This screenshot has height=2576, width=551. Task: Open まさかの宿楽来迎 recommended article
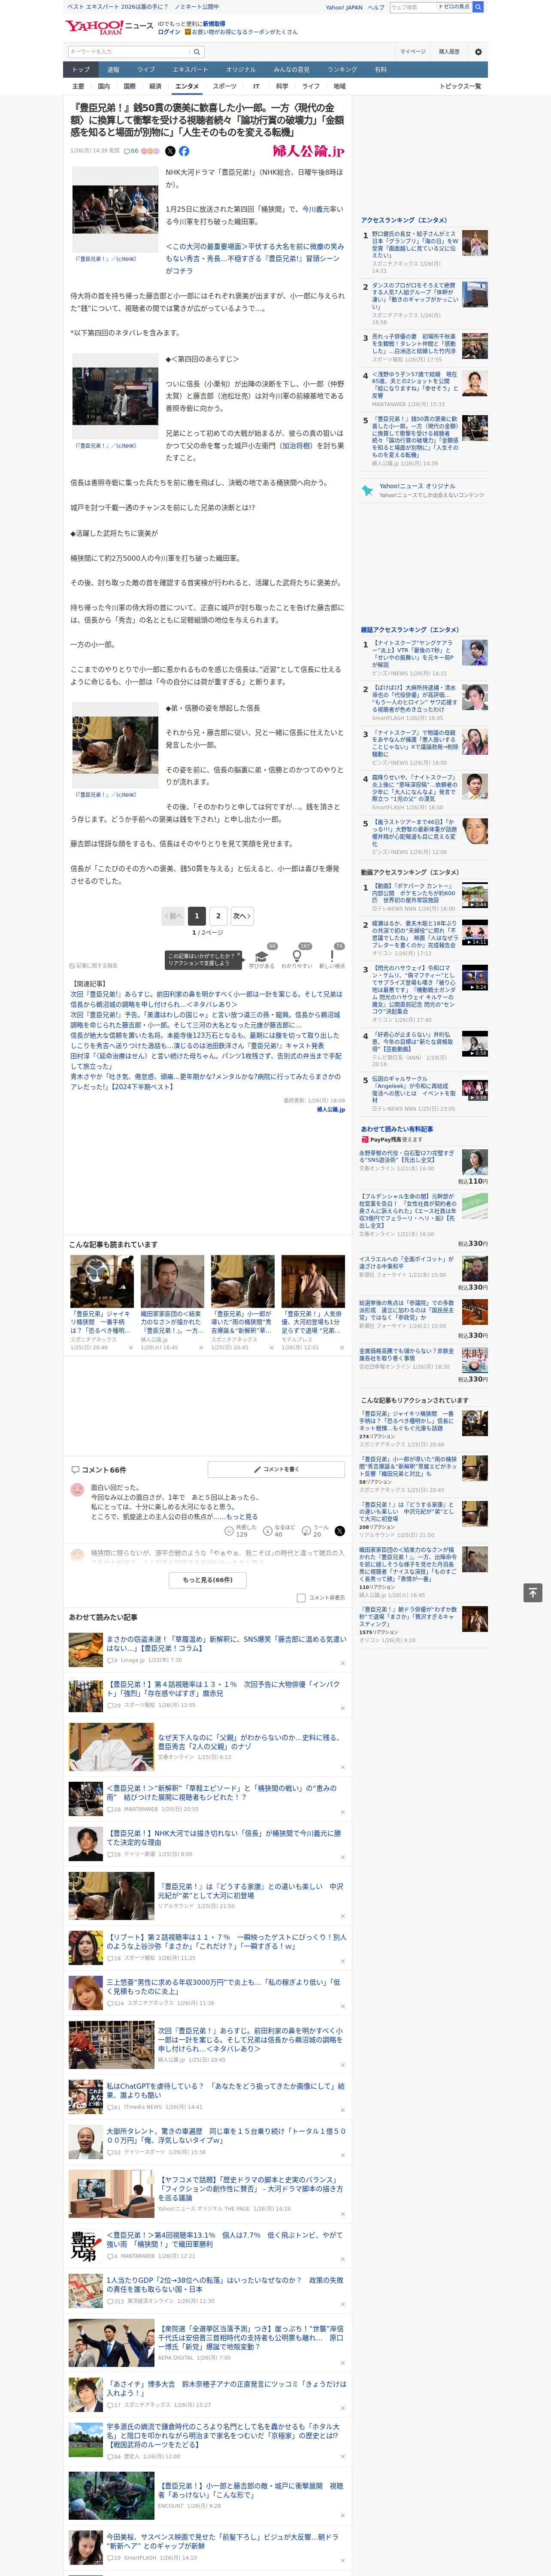(x=226, y=1643)
